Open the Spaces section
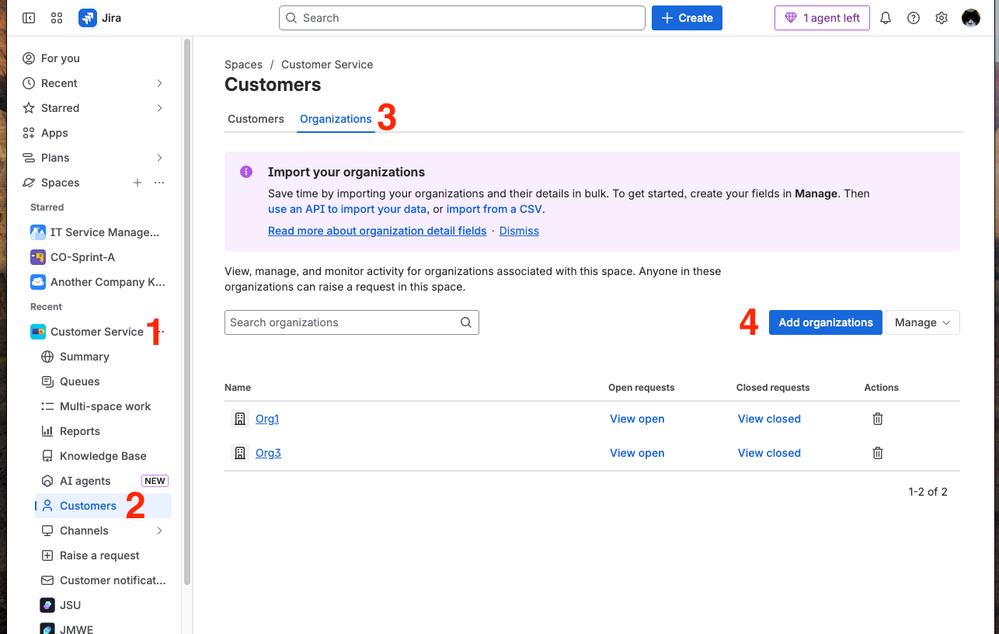The height and width of the screenshot is (634, 999). [x=61, y=183]
